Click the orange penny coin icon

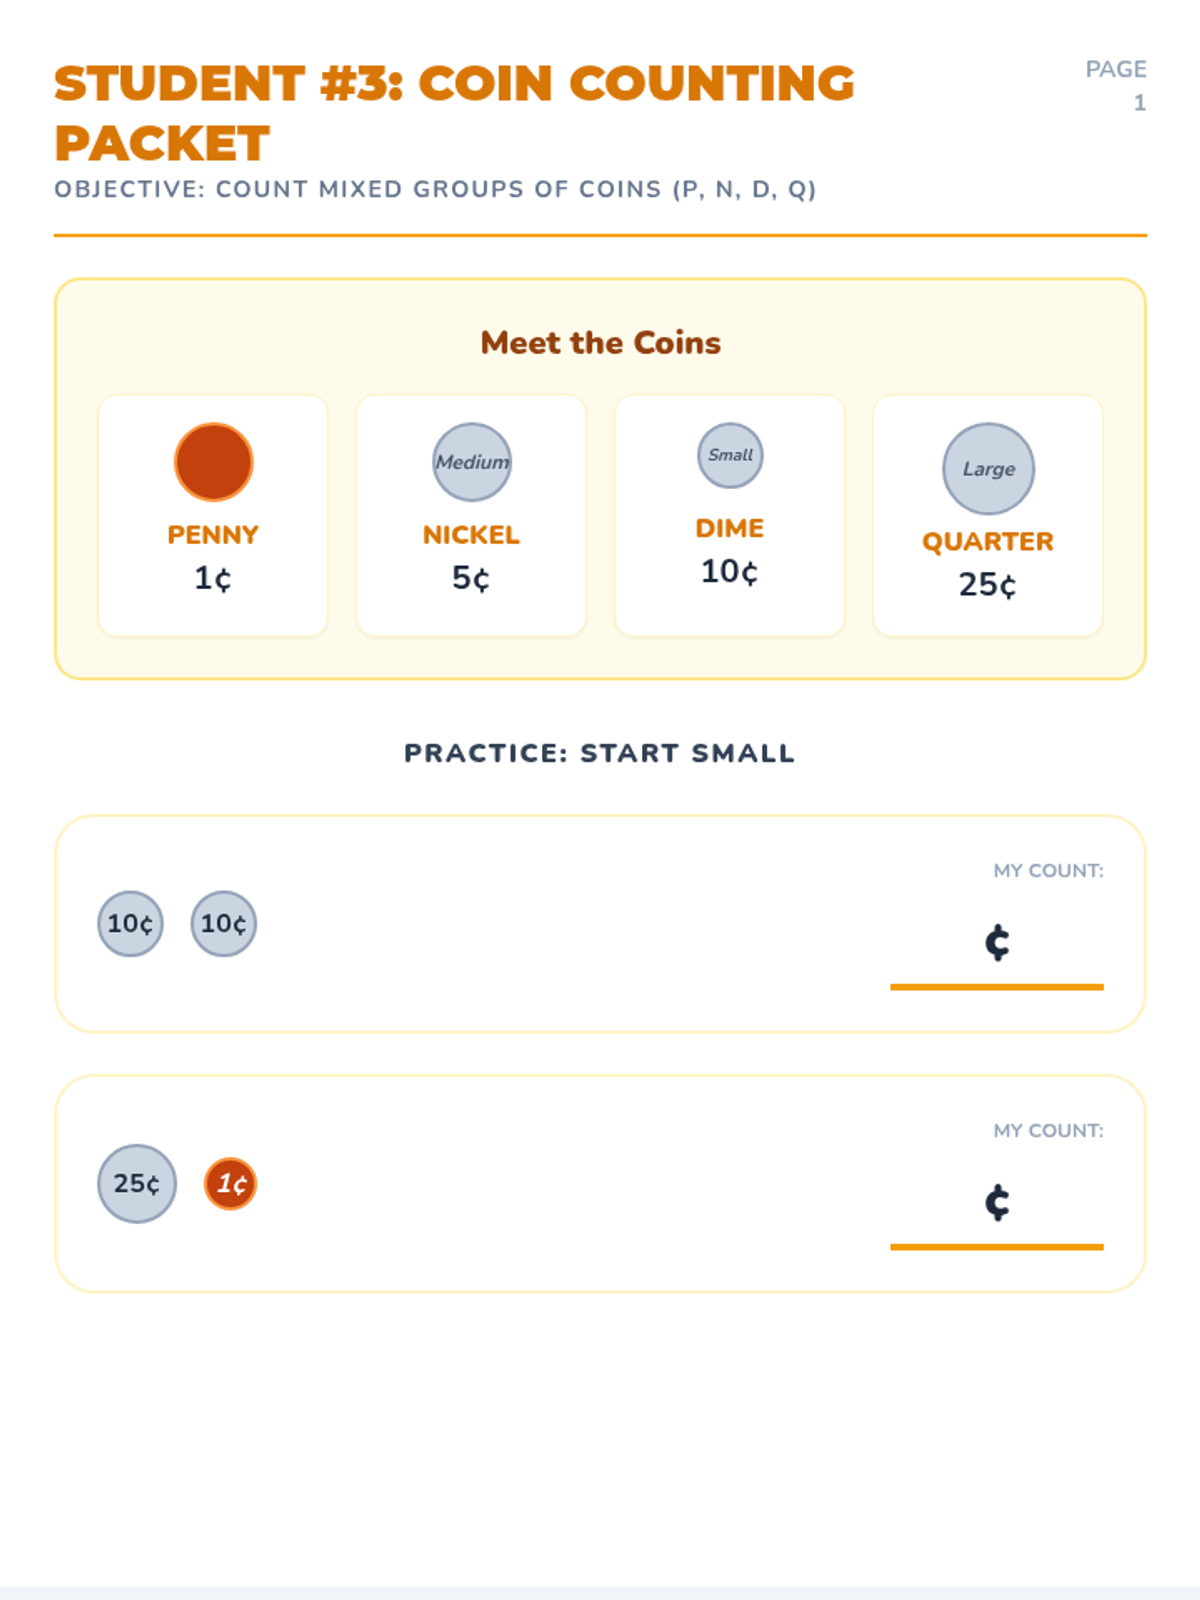click(213, 462)
